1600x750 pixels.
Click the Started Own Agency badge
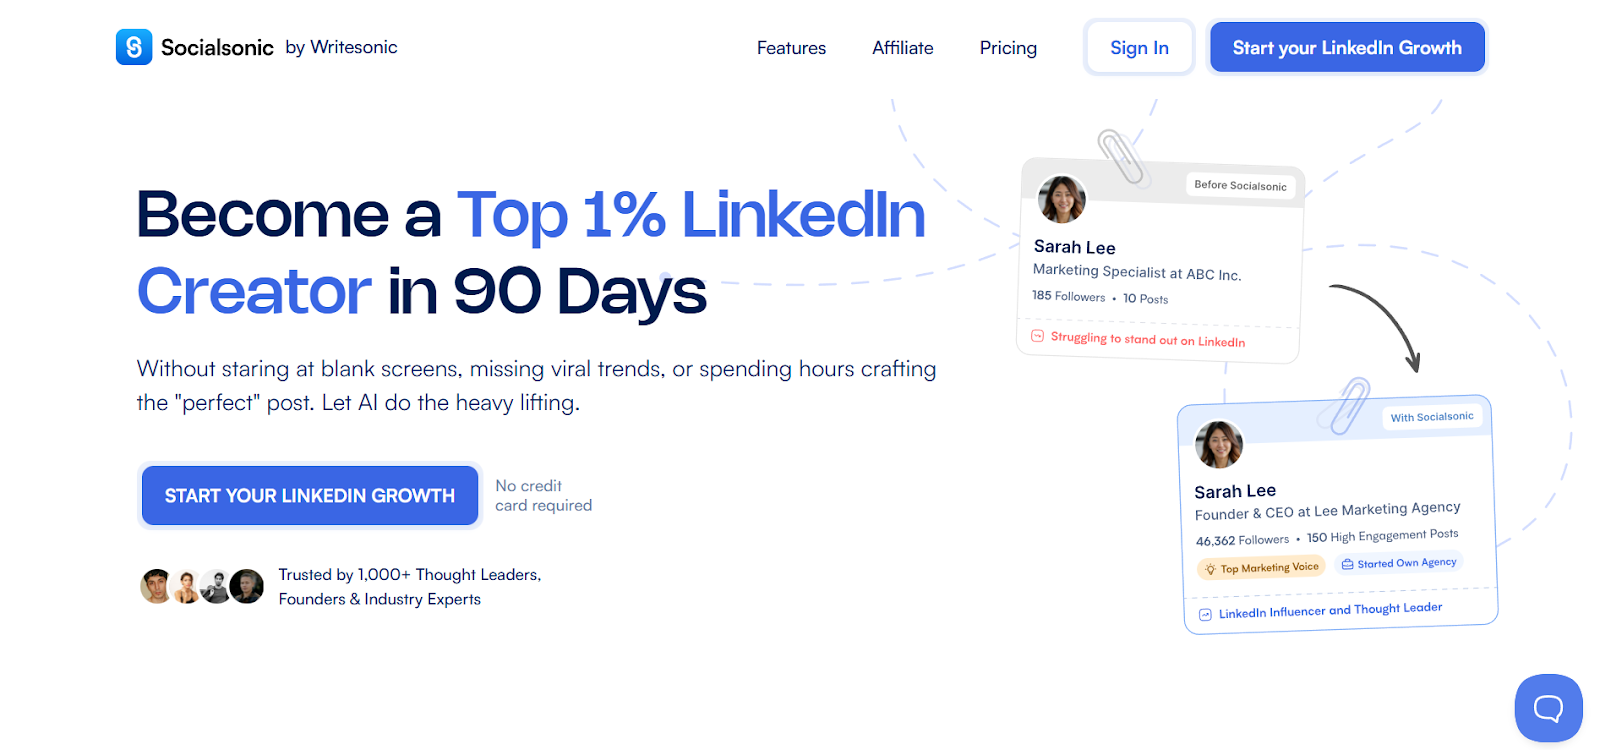pyautogui.click(x=1399, y=563)
